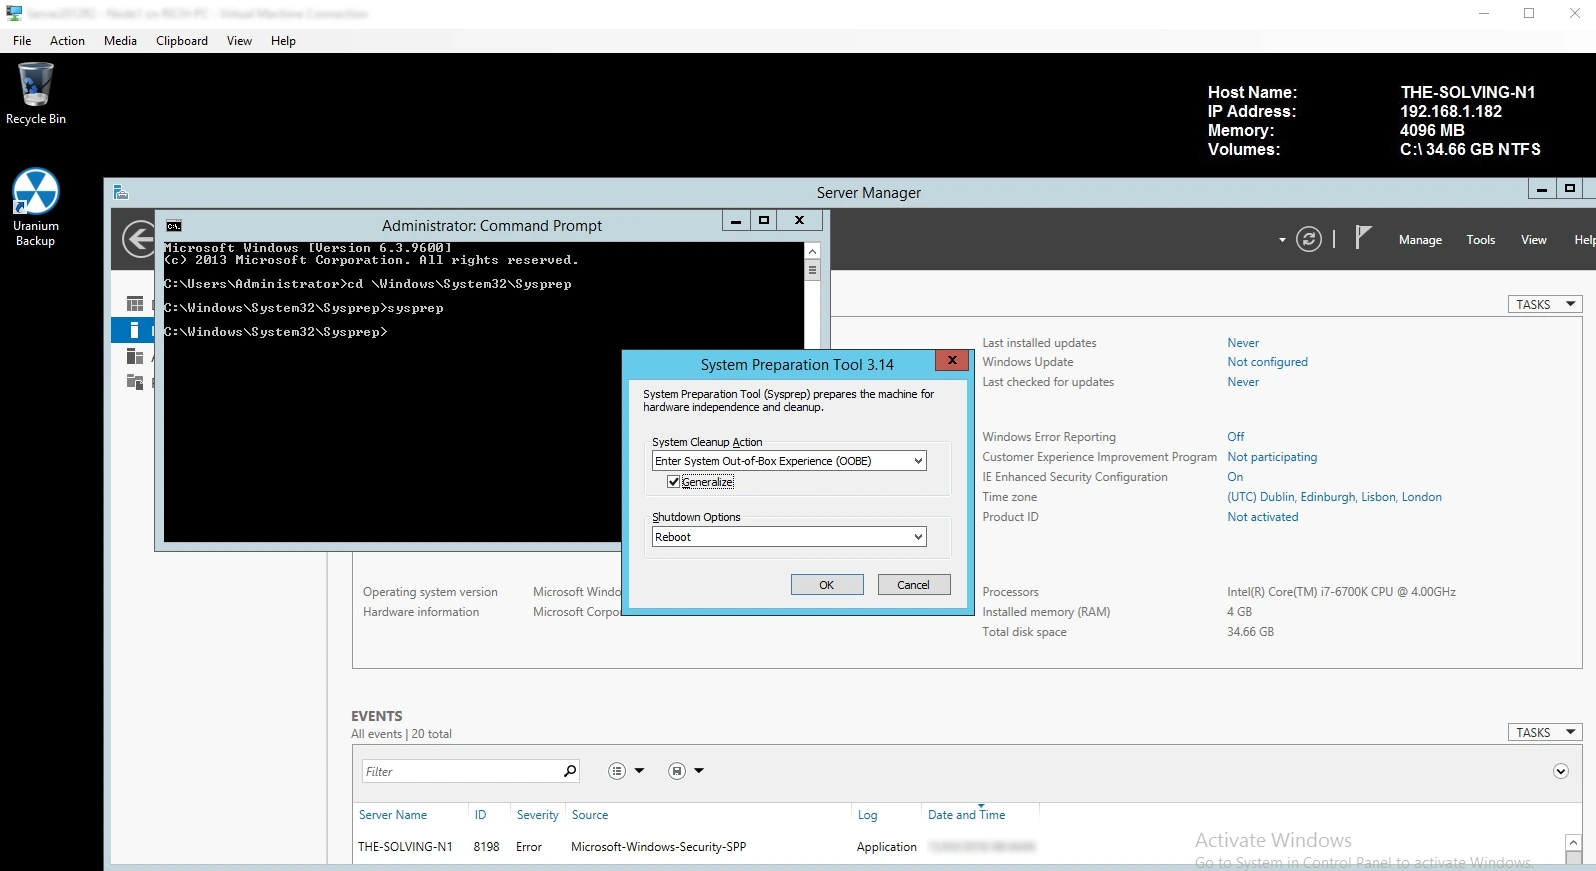
Task: Open the Action menu
Action: coord(67,41)
